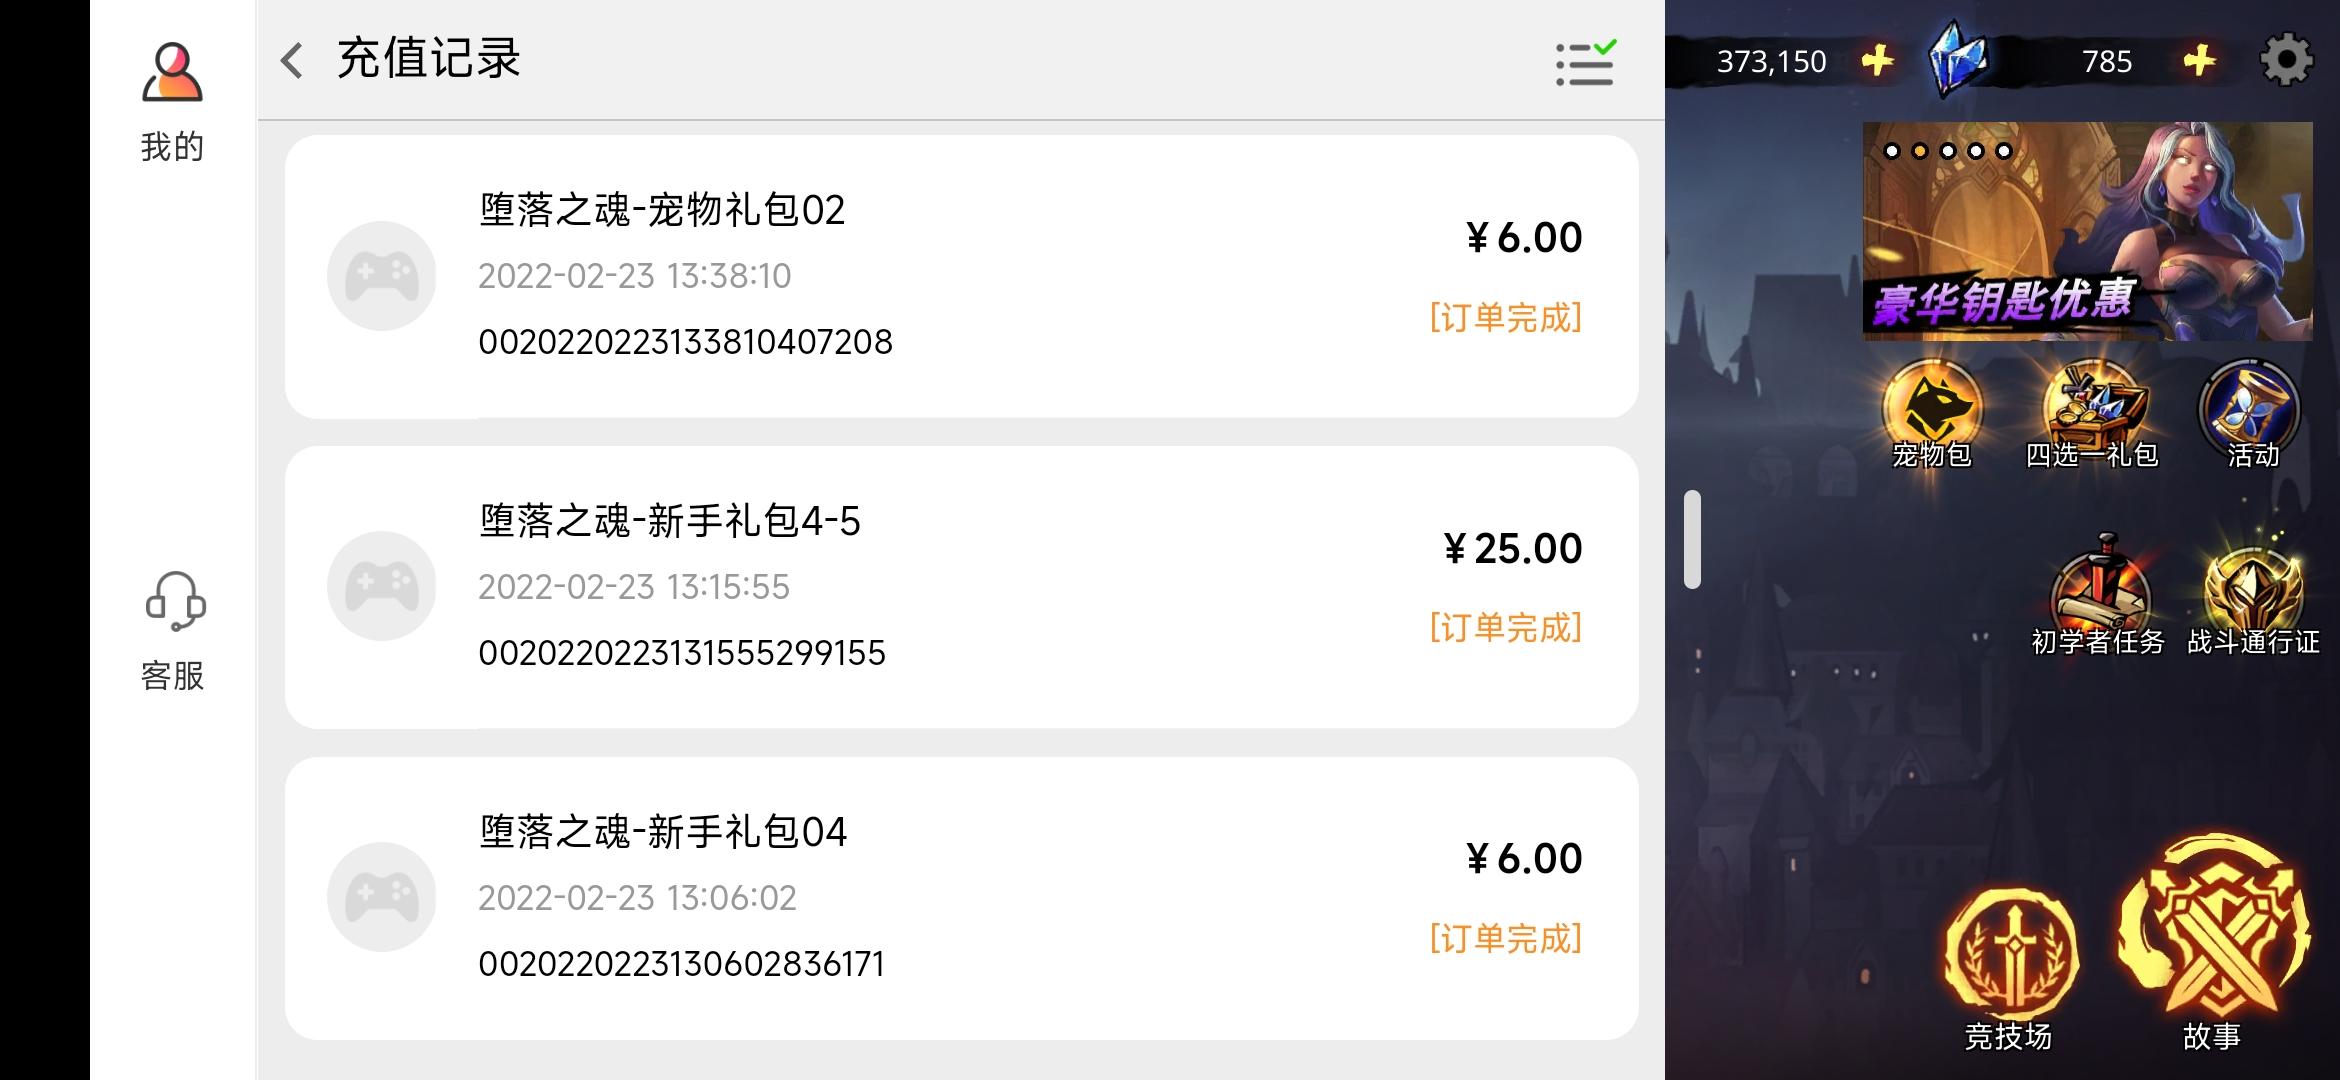Add crystals with plus next to 785
This screenshot has width=2340, height=1080.
tap(2199, 61)
